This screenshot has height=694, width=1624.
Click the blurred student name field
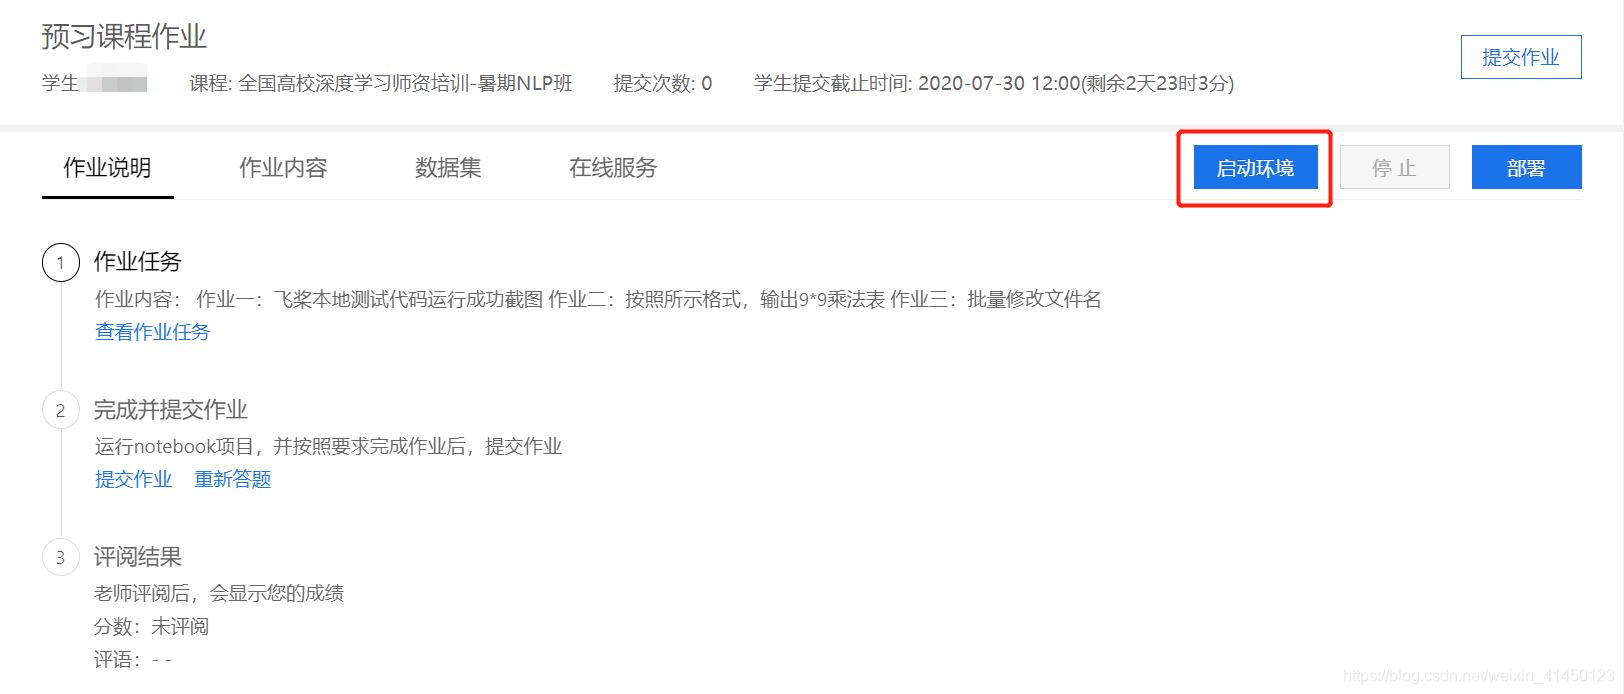click(116, 78)
